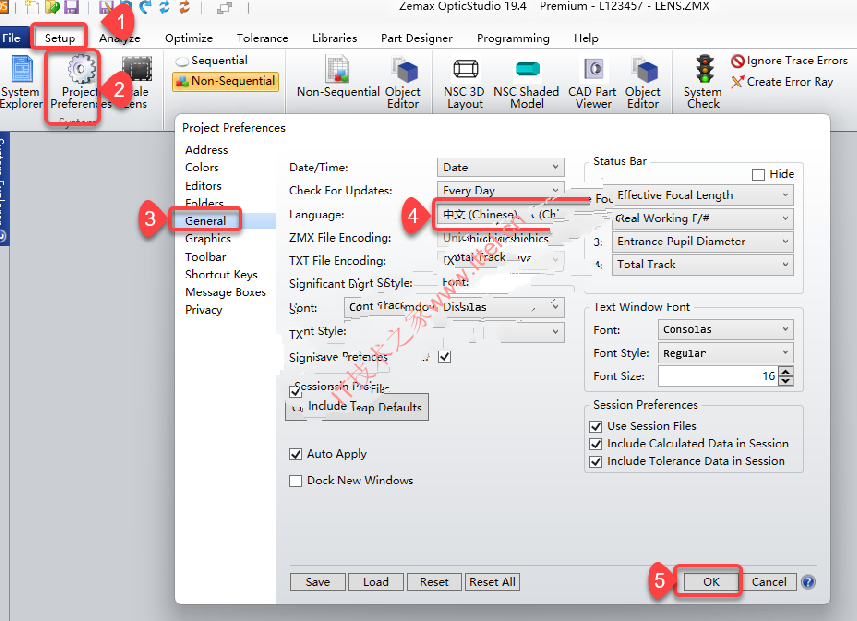Click the help question mark icon
Image resolution: width=857 pixels, height=621 pixels.
click(808, 582)
